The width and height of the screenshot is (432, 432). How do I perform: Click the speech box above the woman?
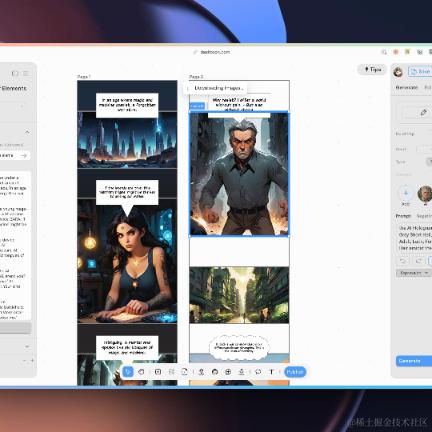coord(127,193)
